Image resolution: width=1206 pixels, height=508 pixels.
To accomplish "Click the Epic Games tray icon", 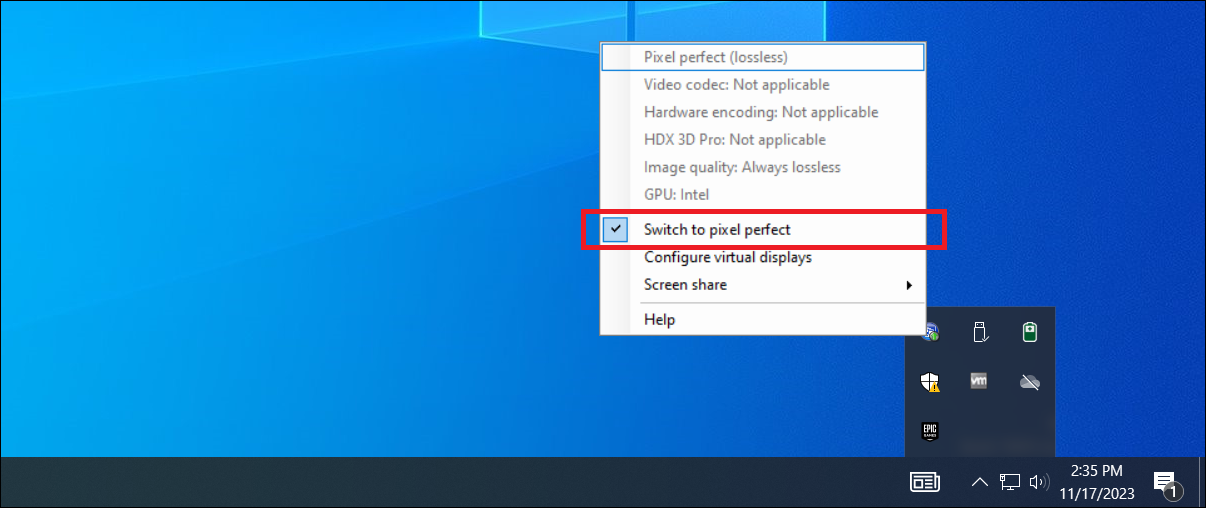I will click(x=930, y=431).
